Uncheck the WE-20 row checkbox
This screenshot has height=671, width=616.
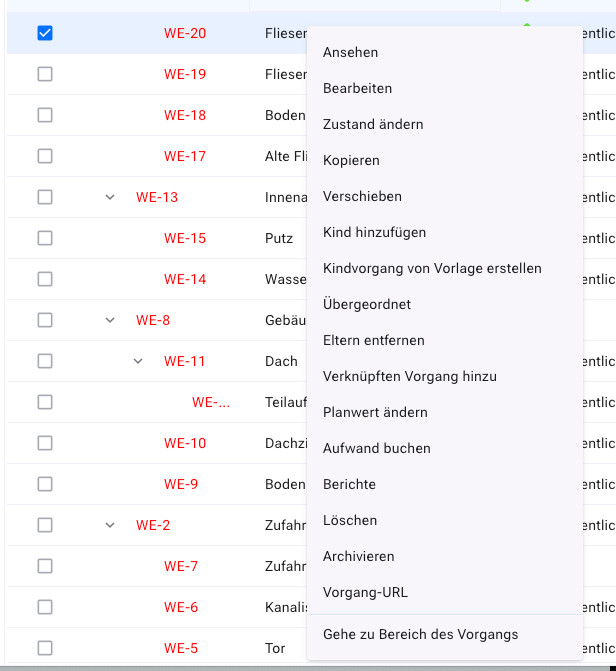pos(45,33)
